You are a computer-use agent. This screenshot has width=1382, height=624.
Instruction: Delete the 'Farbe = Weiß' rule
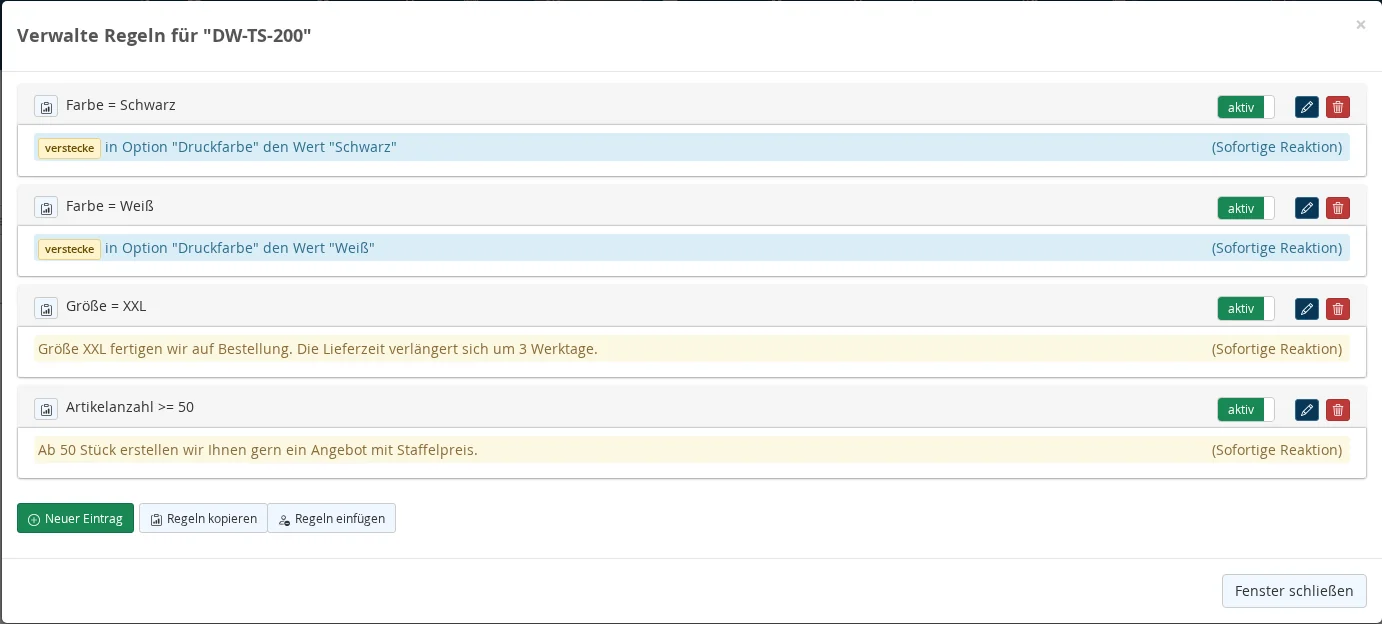[x=1338, y=208]
